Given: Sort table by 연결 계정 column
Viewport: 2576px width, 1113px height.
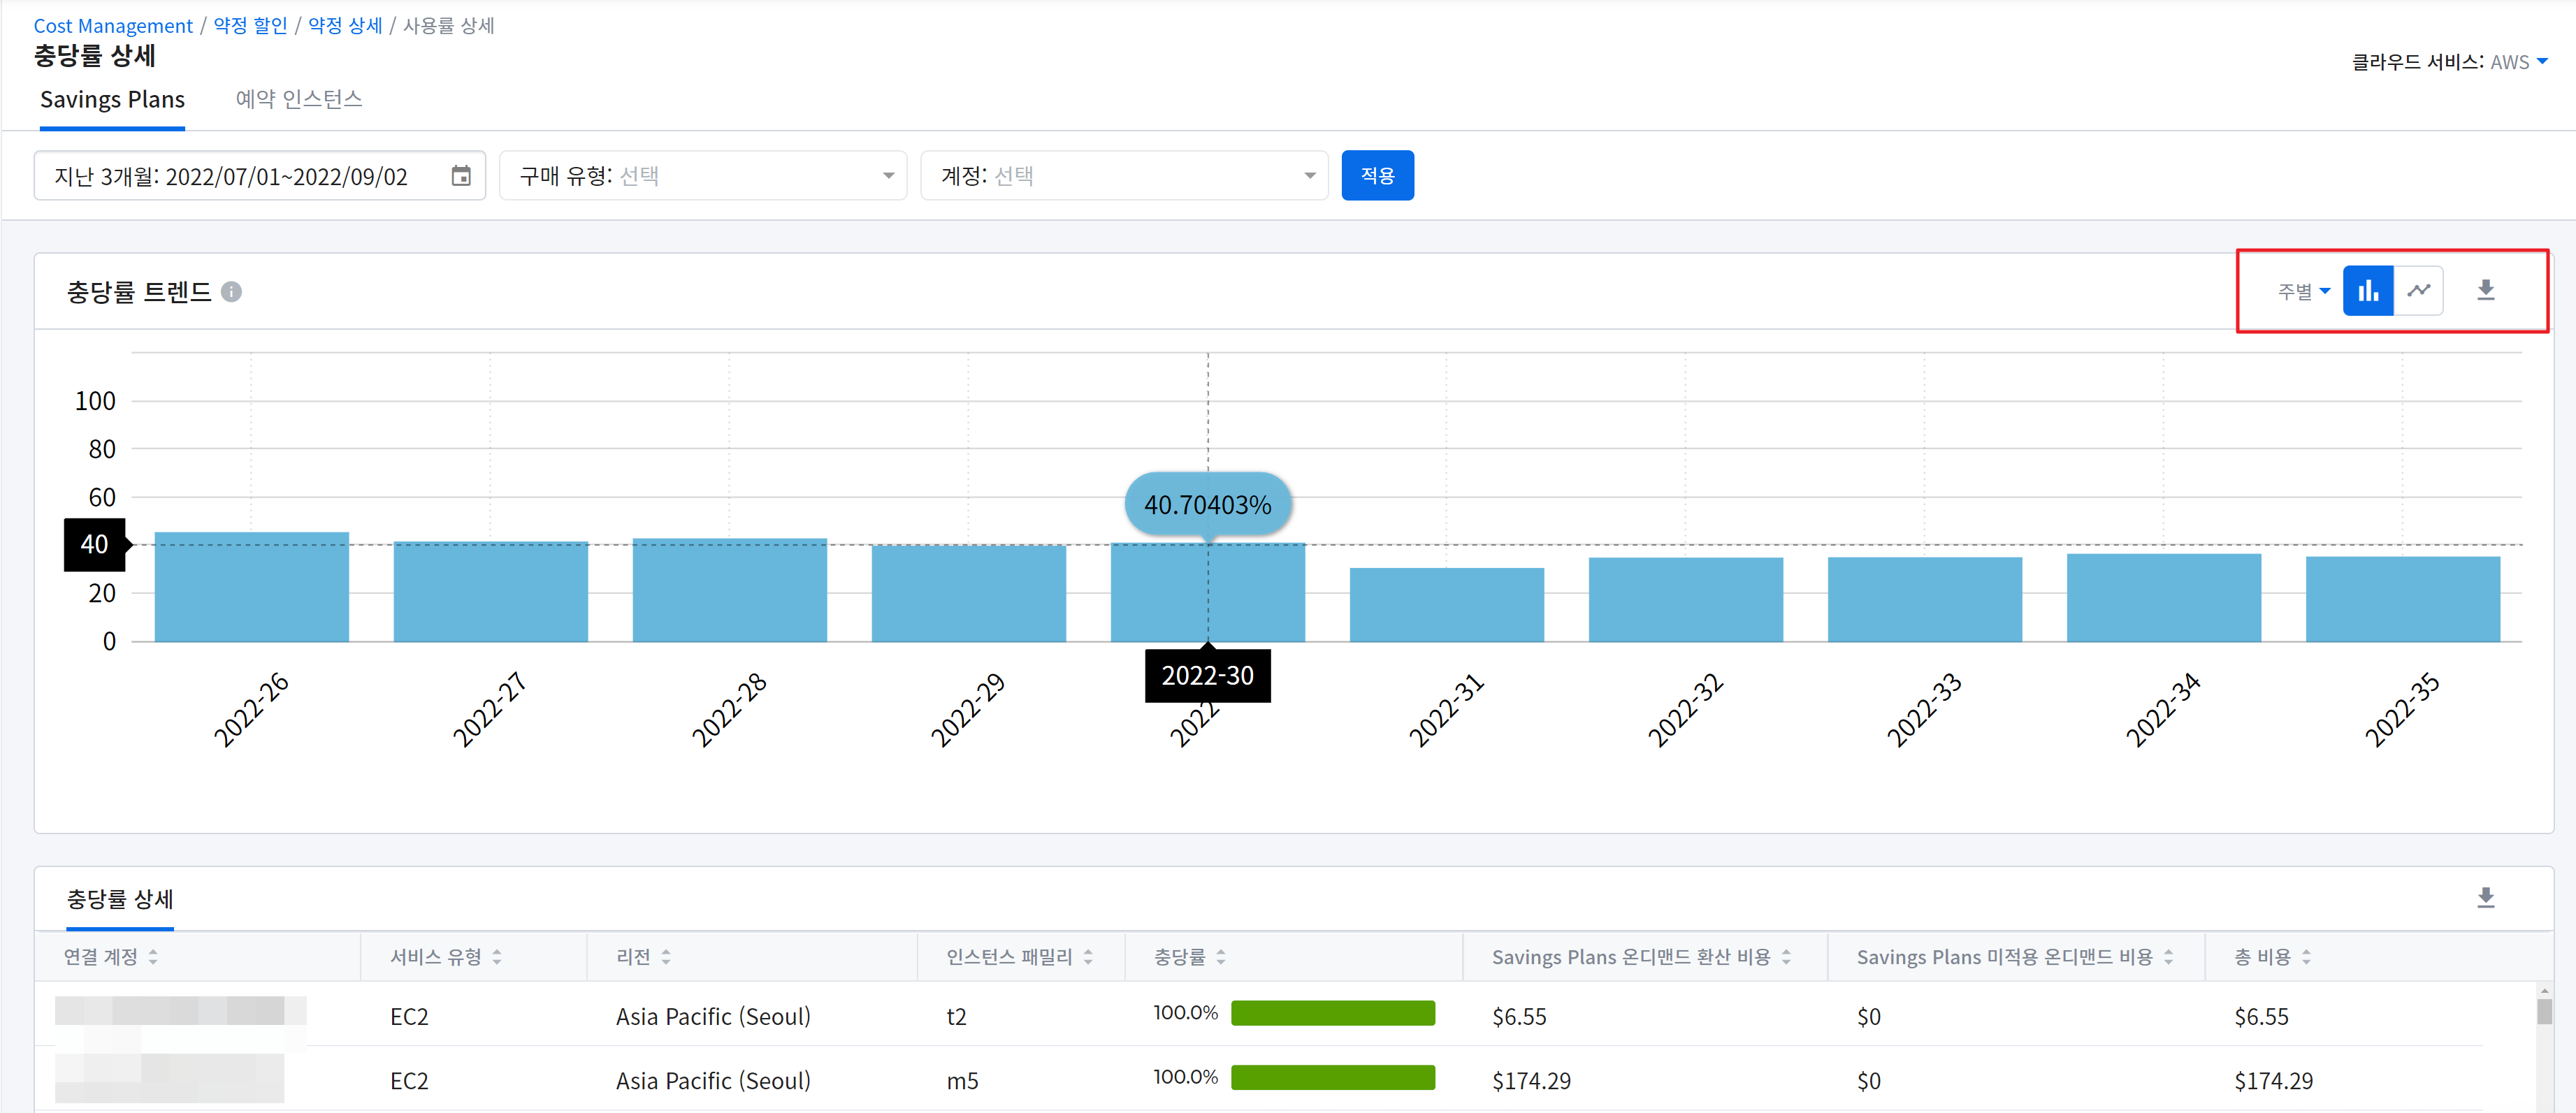Looking at the screenshot, I should pos(153,957).
